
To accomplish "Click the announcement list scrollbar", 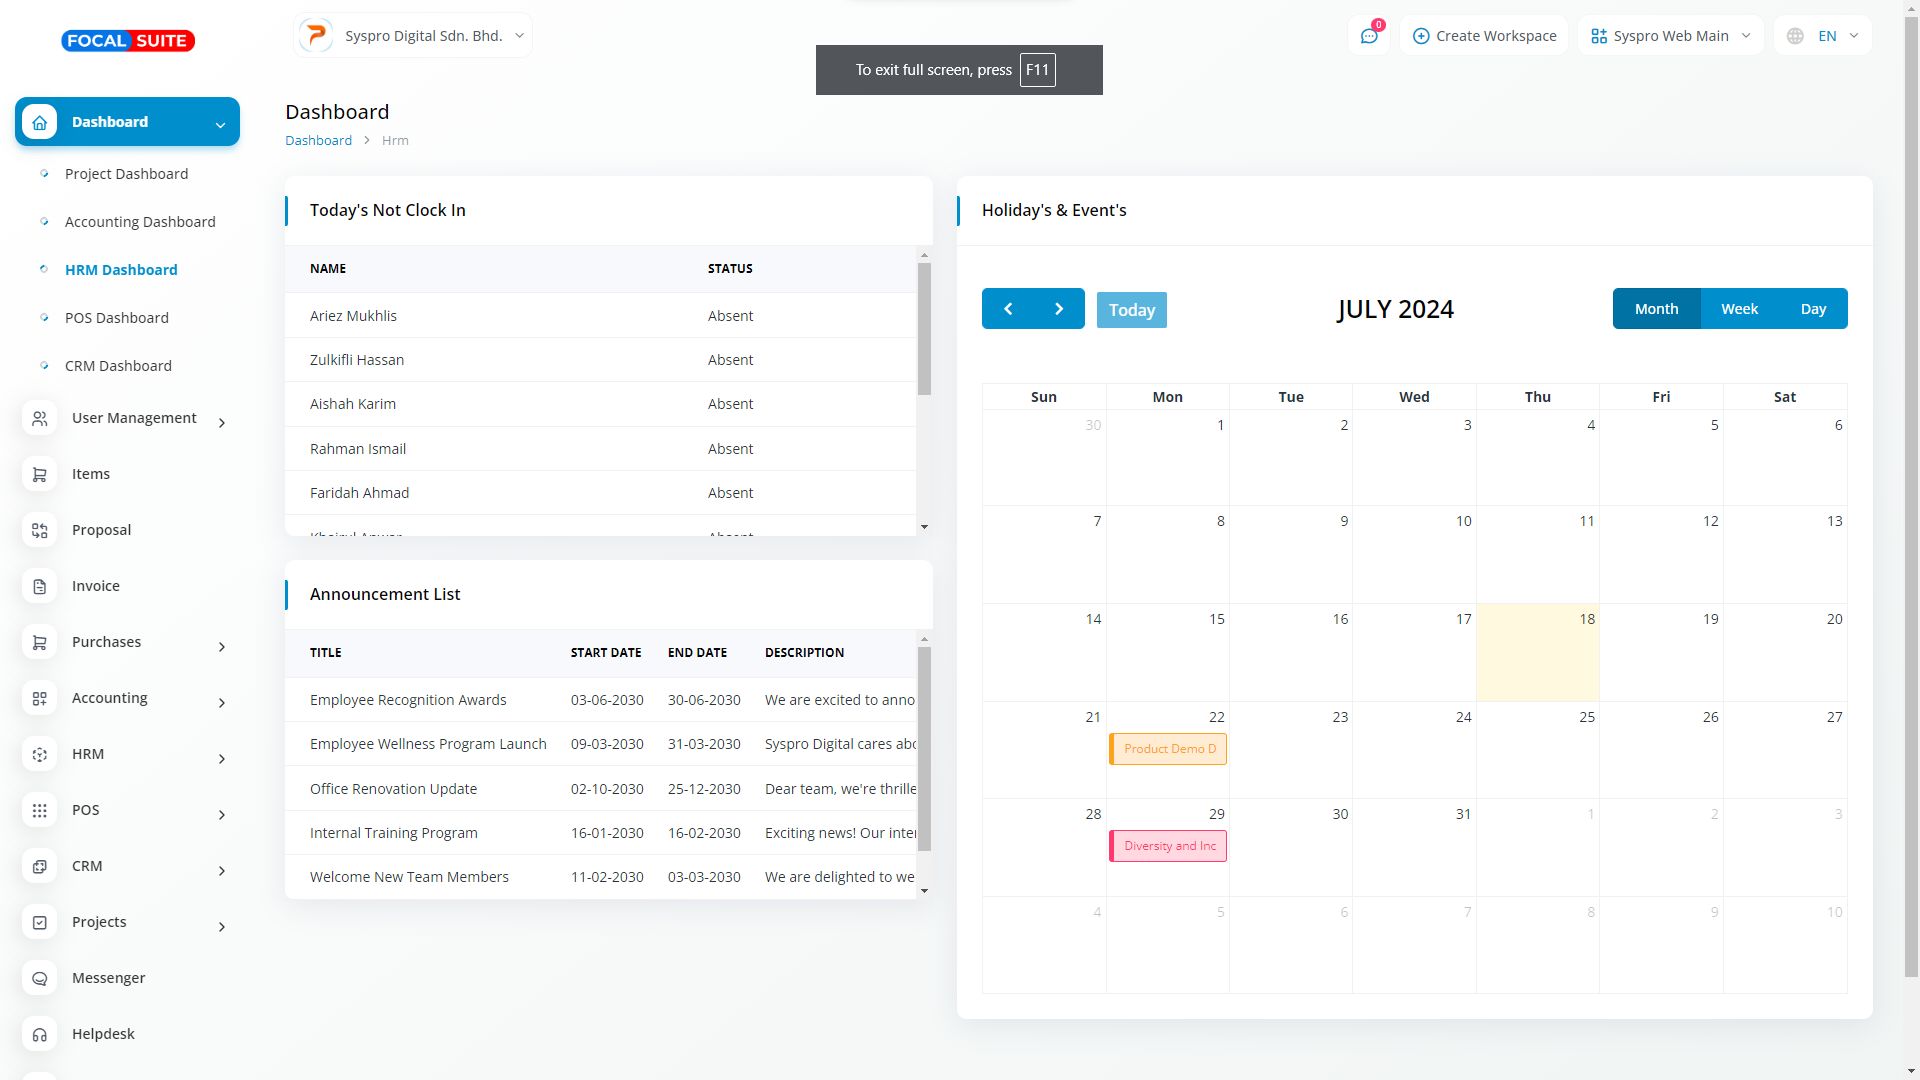I will (x=924, y=748).
